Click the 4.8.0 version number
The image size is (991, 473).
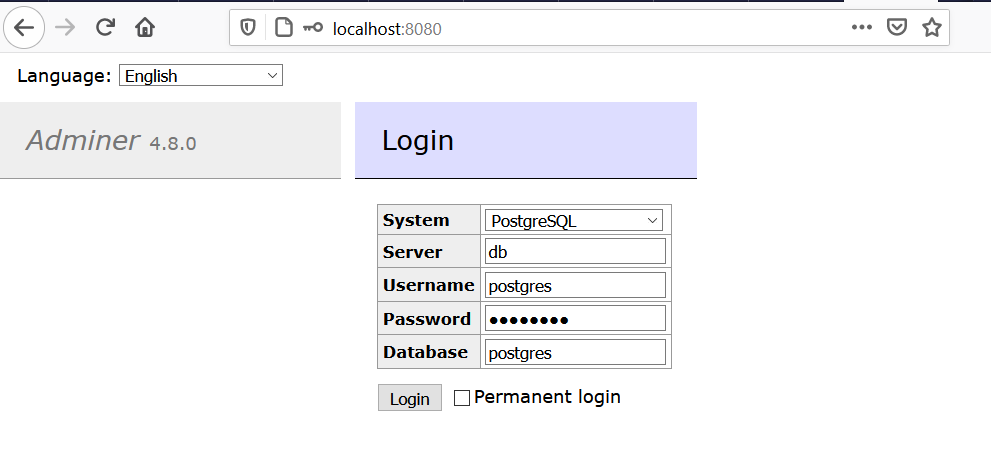[173, 144]
